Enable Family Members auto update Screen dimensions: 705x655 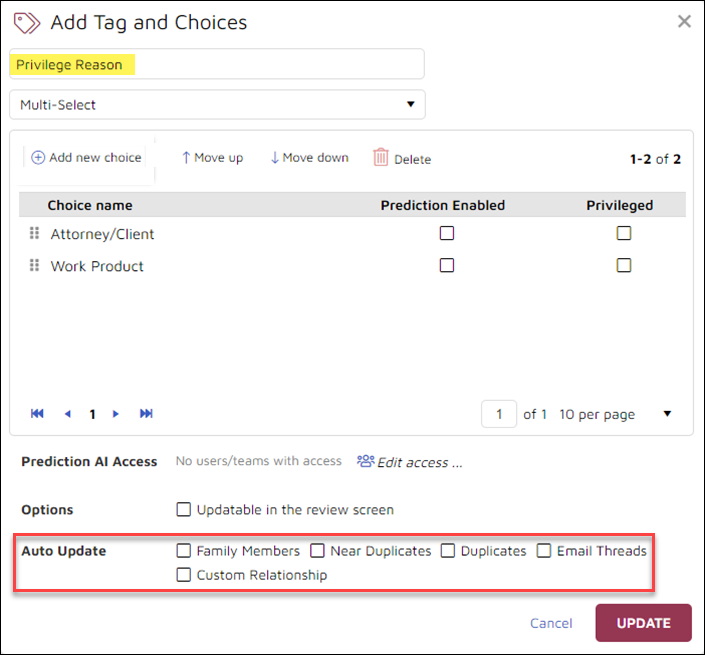[183, 551]
